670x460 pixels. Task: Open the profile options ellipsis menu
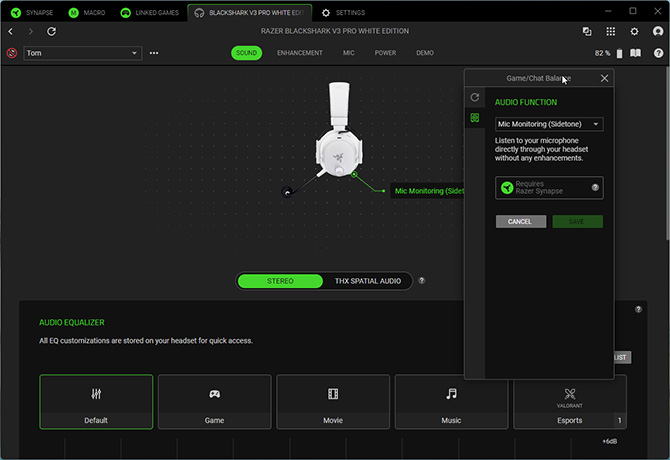(154, 53)
